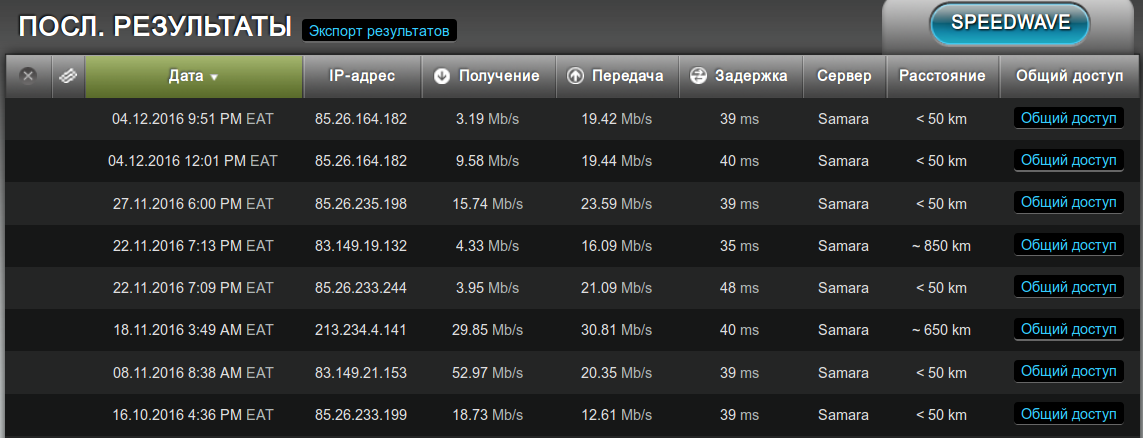Screen dimensions: 1143x438
Task: Share the 04.12.2016 9:51 PM result
Action: pos(1068,118)
